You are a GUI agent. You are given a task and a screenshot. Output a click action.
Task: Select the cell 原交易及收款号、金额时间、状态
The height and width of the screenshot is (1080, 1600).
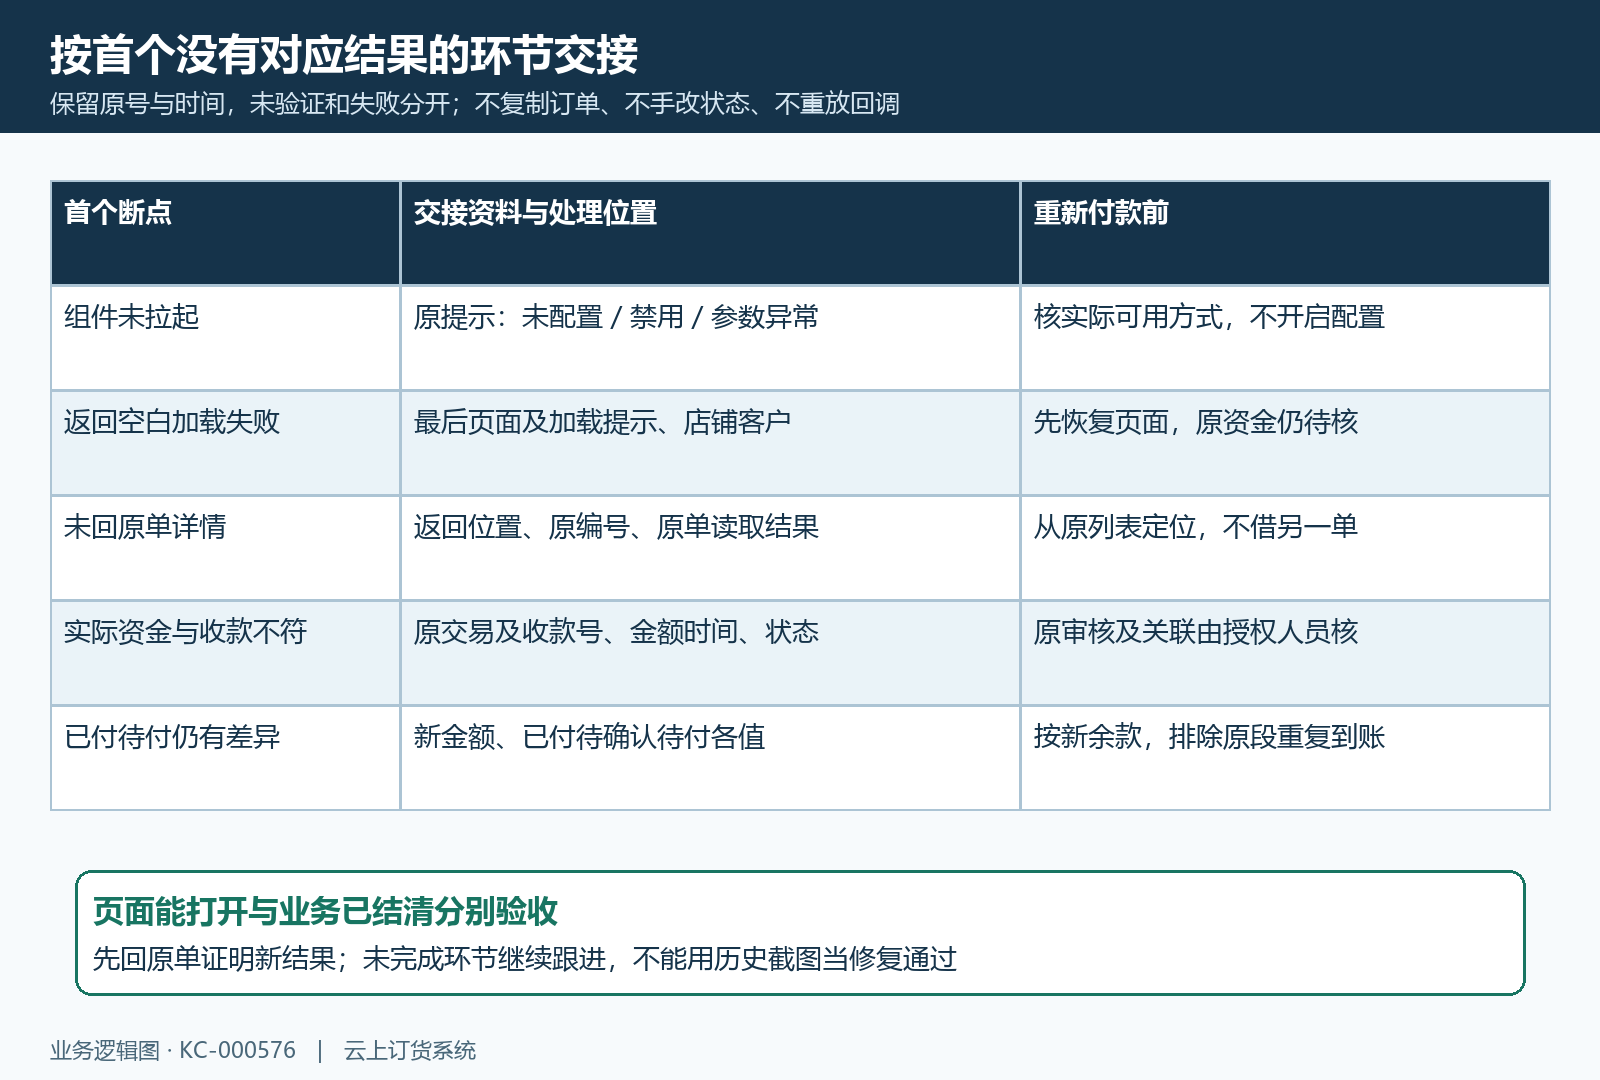(x=710, y=653)
